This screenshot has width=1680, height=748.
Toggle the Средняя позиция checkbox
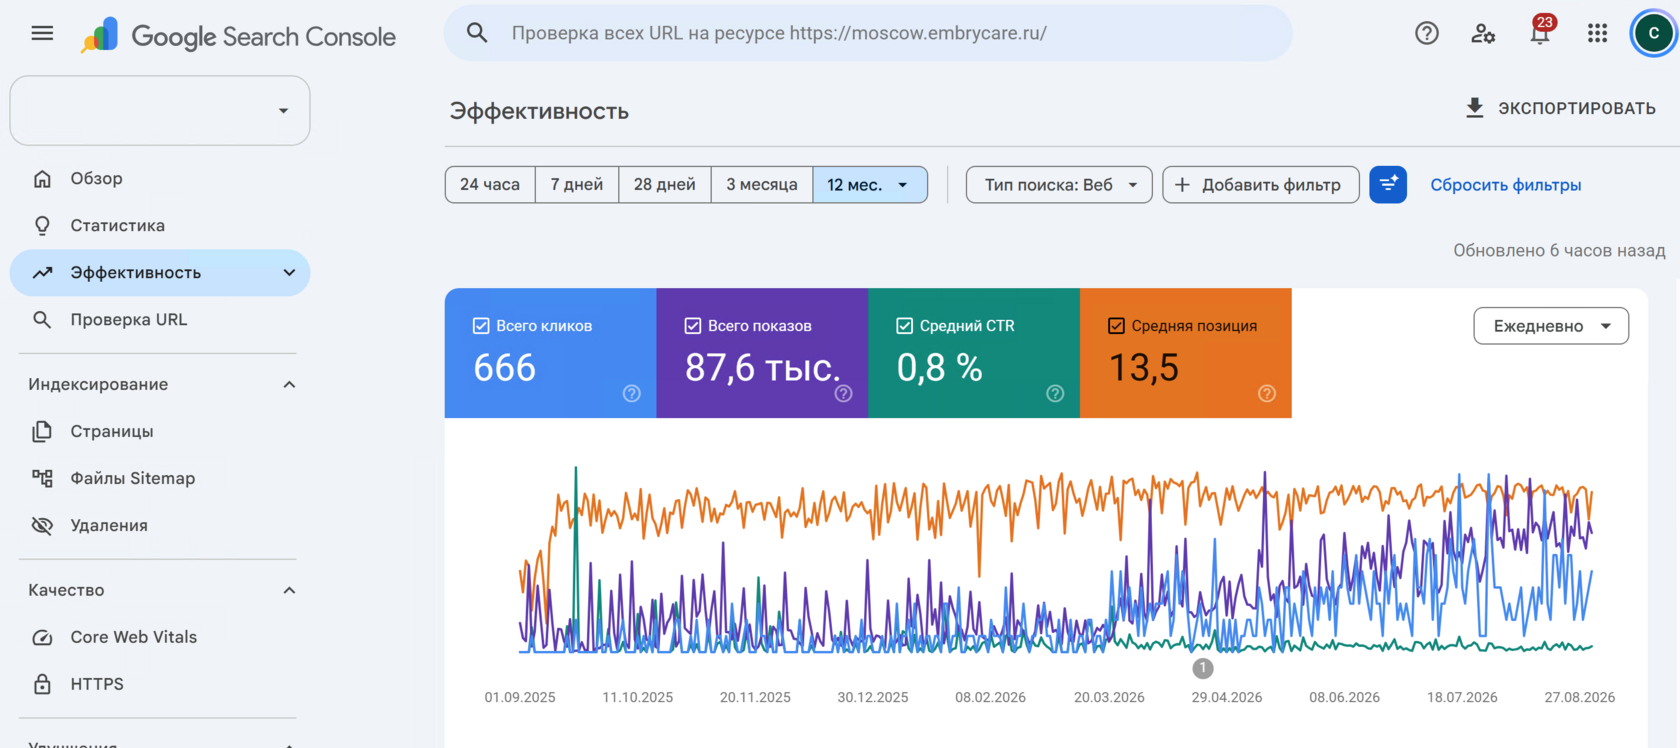1116,326
